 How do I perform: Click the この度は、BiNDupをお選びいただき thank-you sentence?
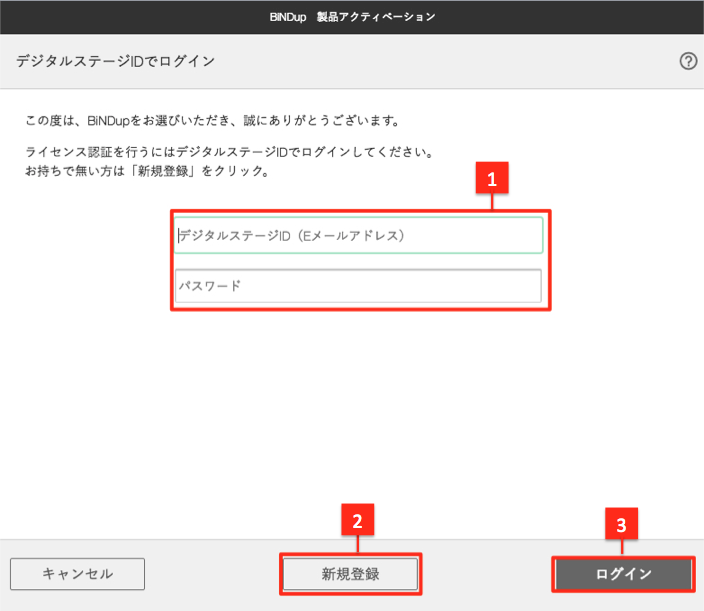click(213, 120)
